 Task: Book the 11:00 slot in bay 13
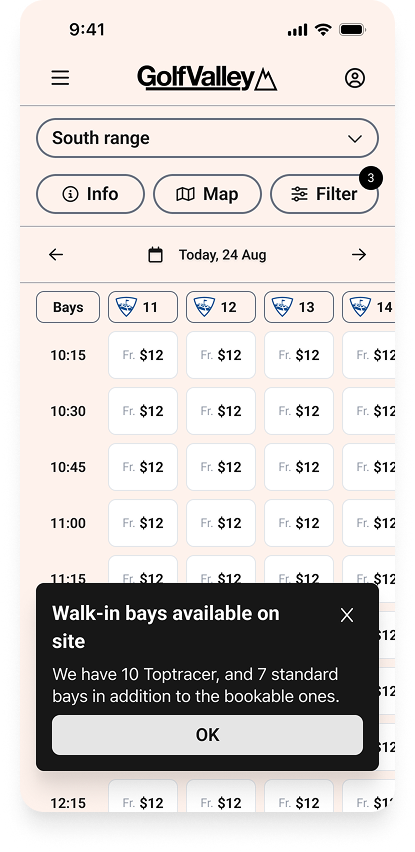coord(299,523)
